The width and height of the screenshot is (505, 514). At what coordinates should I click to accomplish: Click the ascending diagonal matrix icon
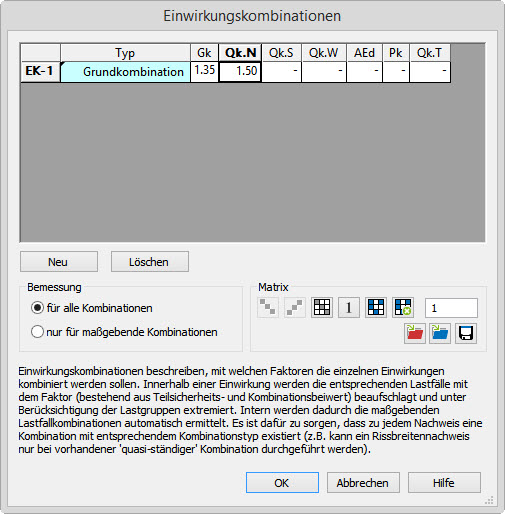(x=295, y=307)
